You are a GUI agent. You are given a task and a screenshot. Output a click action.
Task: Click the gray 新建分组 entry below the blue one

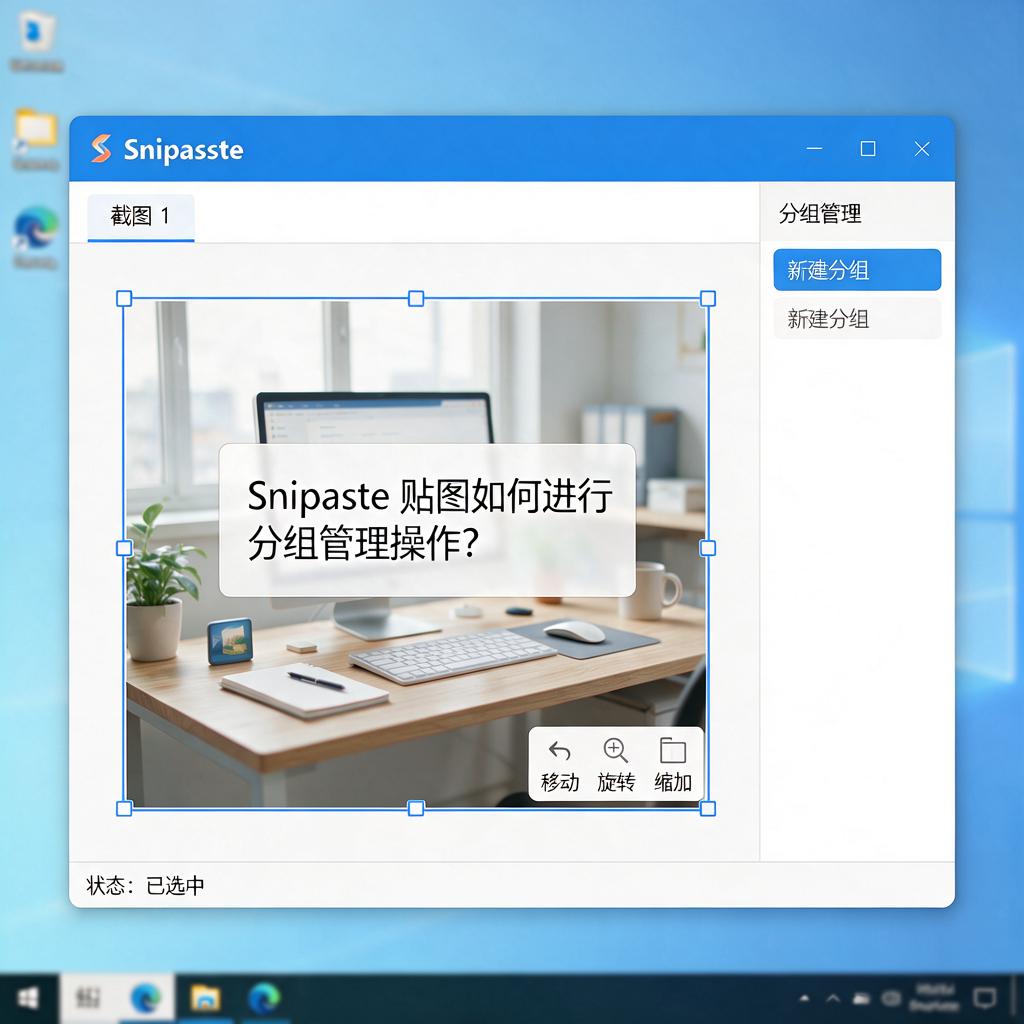(857, 319)
